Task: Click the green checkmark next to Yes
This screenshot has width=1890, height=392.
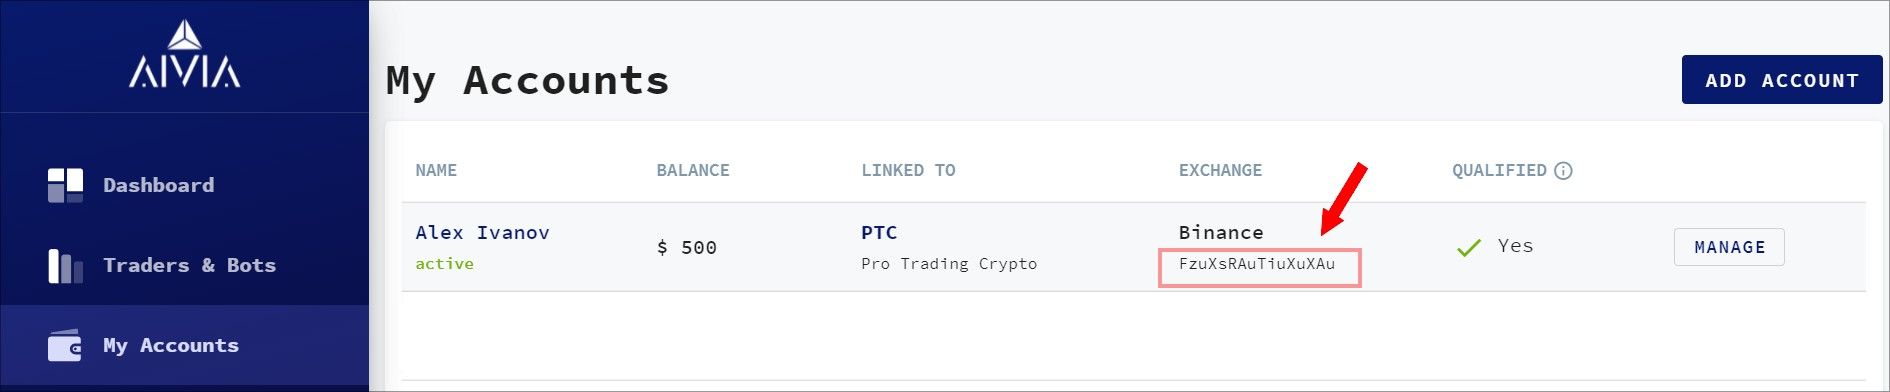Action: (x=1469, y=247)
